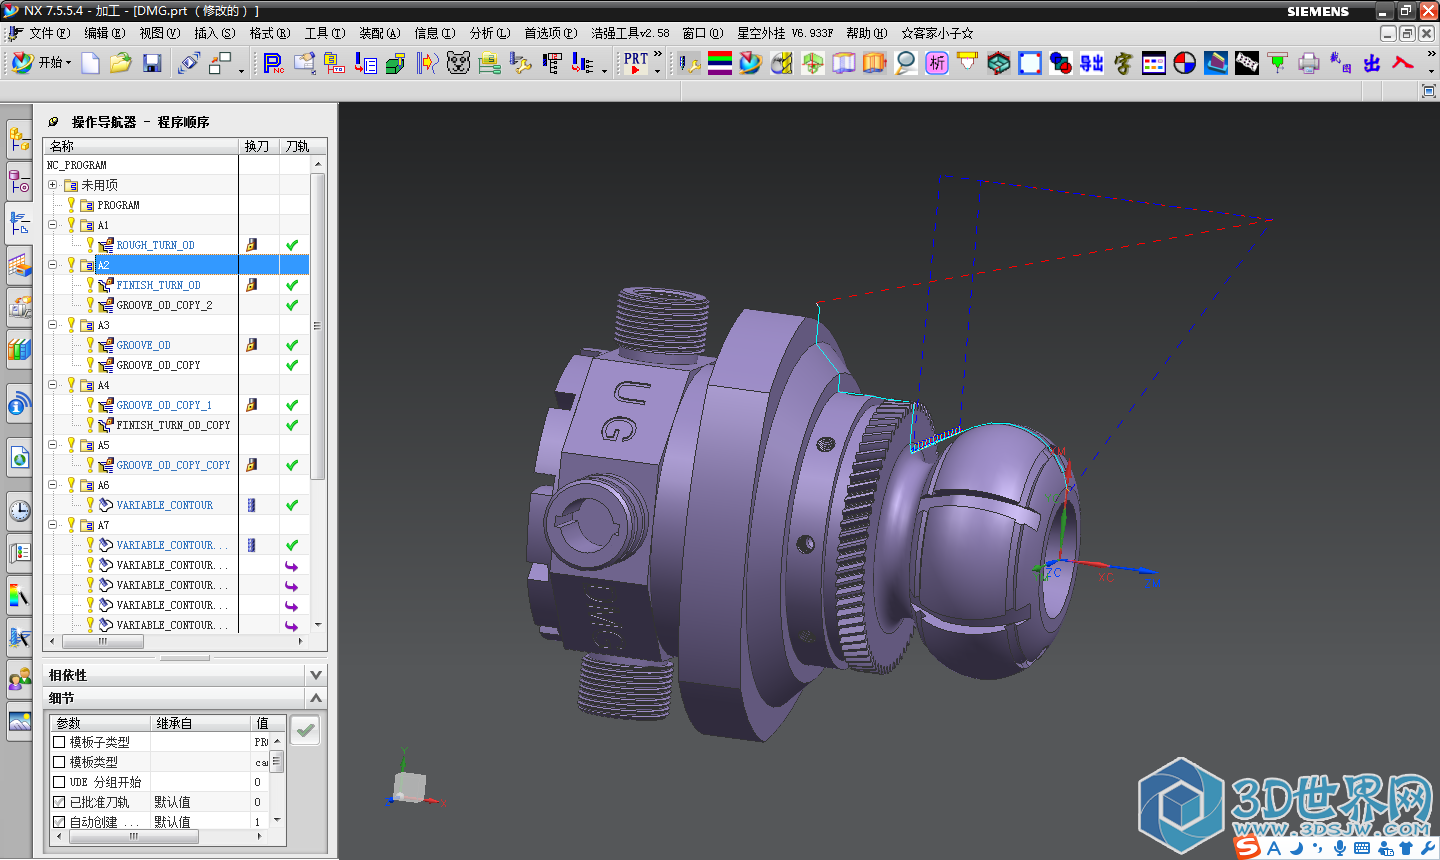The image size is (1440, 860).
Task: Click the PRT play toolbar icon
Action: pyautogui.click(x=636, y=63)
